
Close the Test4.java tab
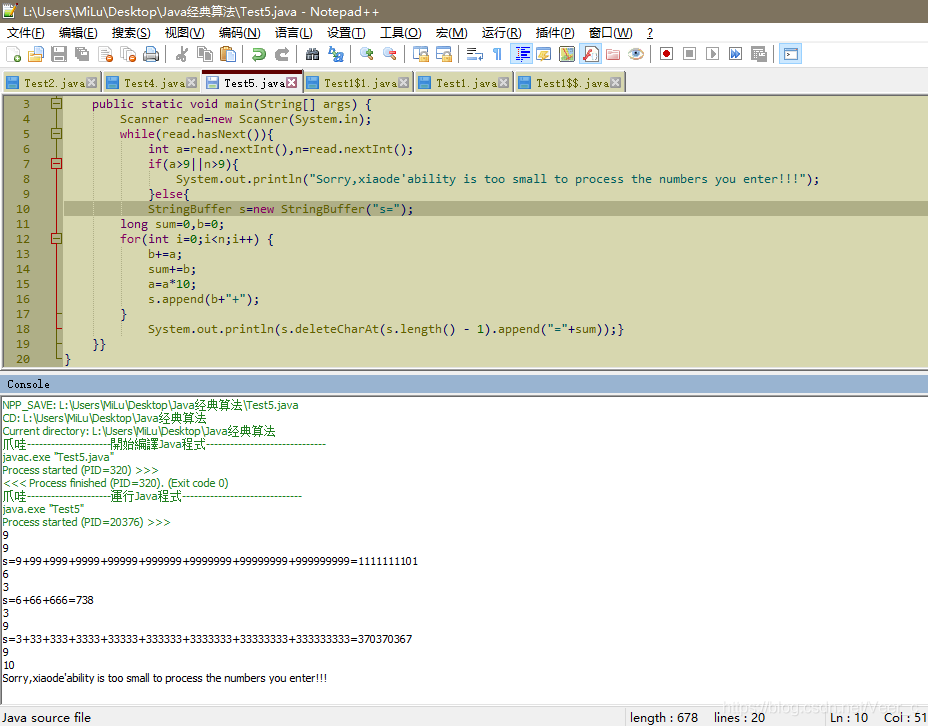coord(191,83)
